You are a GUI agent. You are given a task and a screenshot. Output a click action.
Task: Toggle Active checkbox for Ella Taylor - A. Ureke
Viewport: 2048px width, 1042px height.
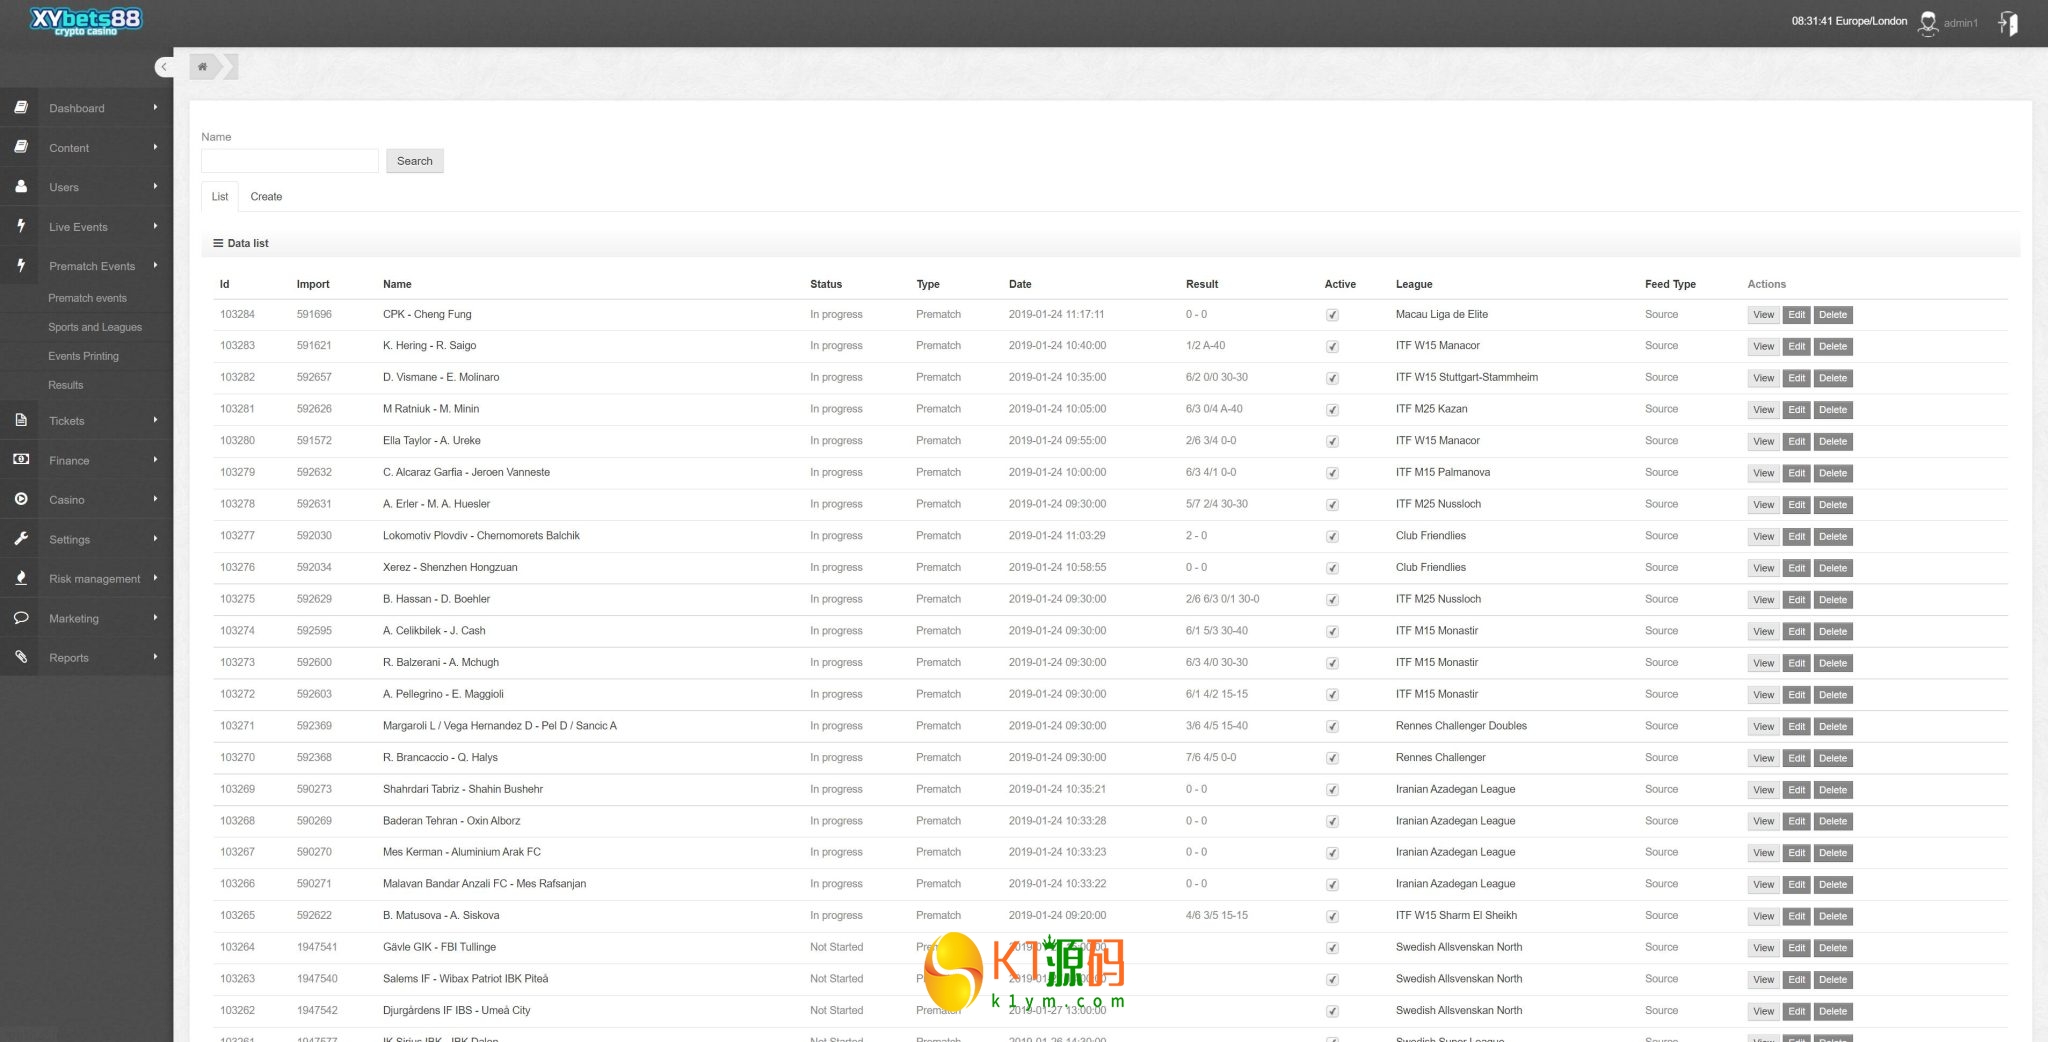coord(1332,442)
